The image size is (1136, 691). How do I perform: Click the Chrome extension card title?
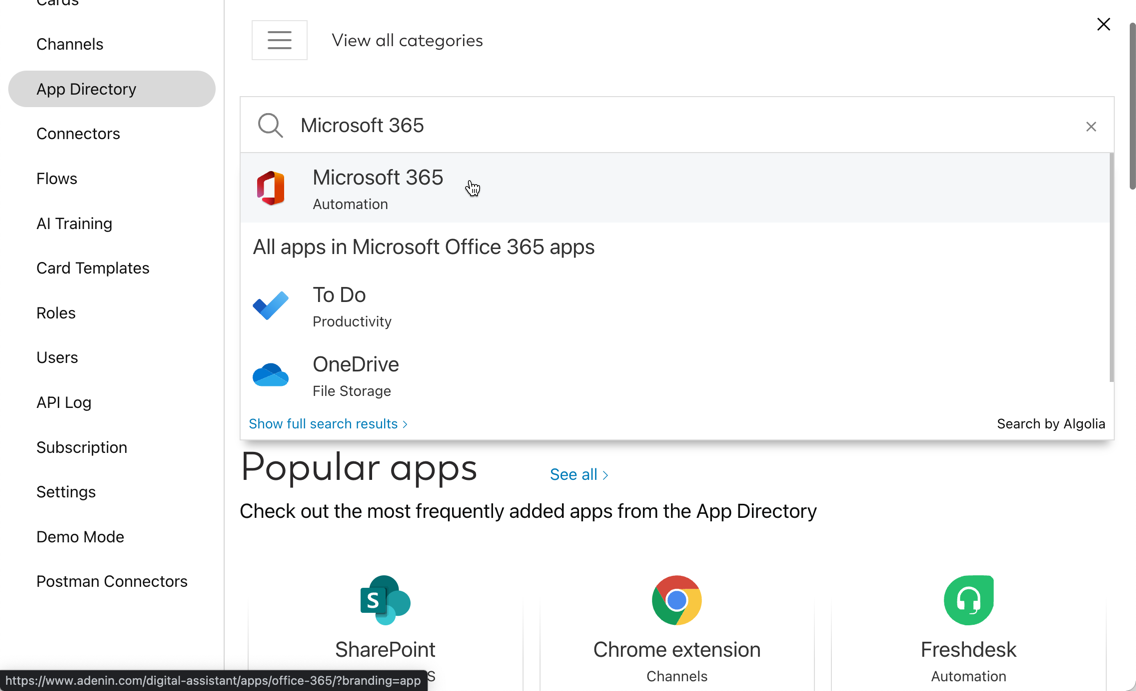point(677,650)
